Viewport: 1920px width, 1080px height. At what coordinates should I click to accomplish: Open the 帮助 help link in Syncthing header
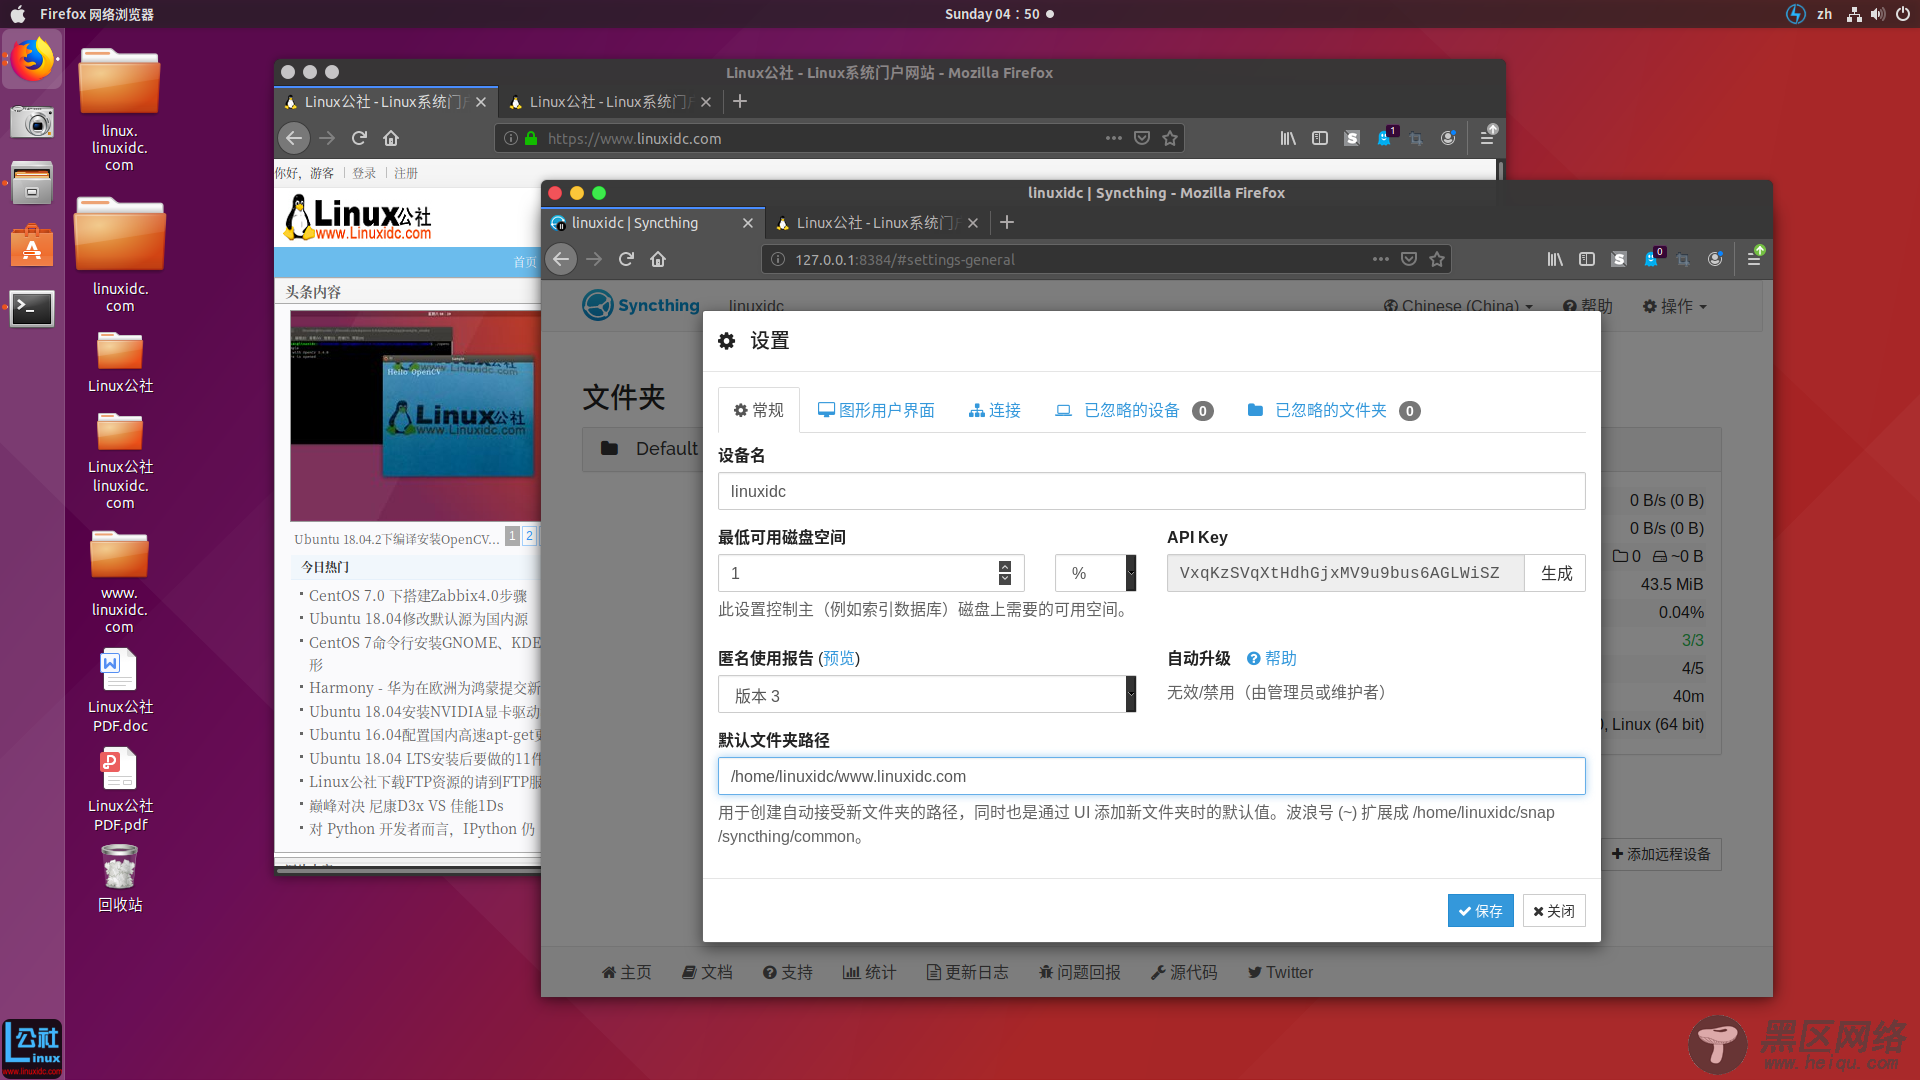tap(1588, 306)
